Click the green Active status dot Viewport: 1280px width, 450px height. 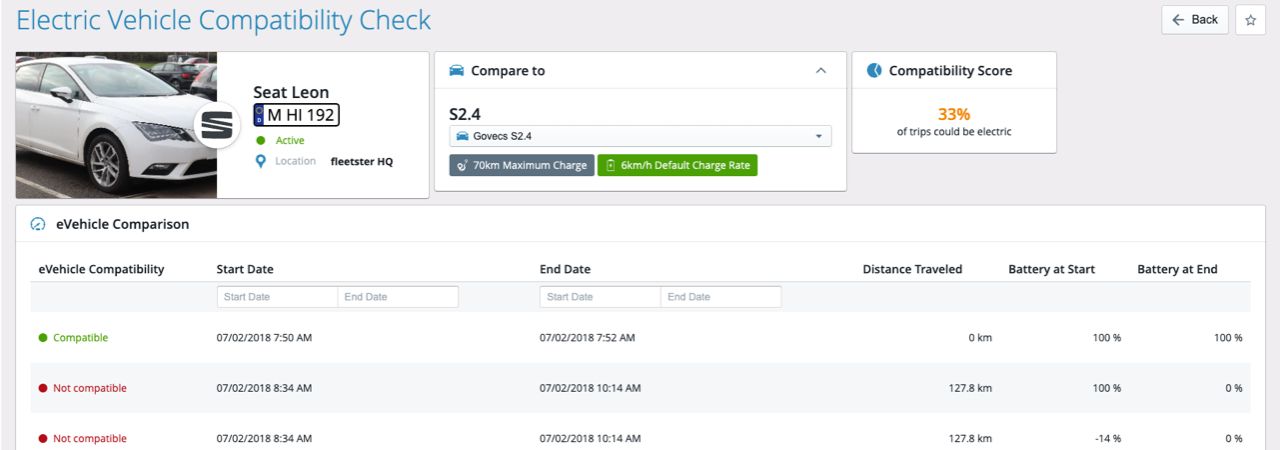[261, 141]
